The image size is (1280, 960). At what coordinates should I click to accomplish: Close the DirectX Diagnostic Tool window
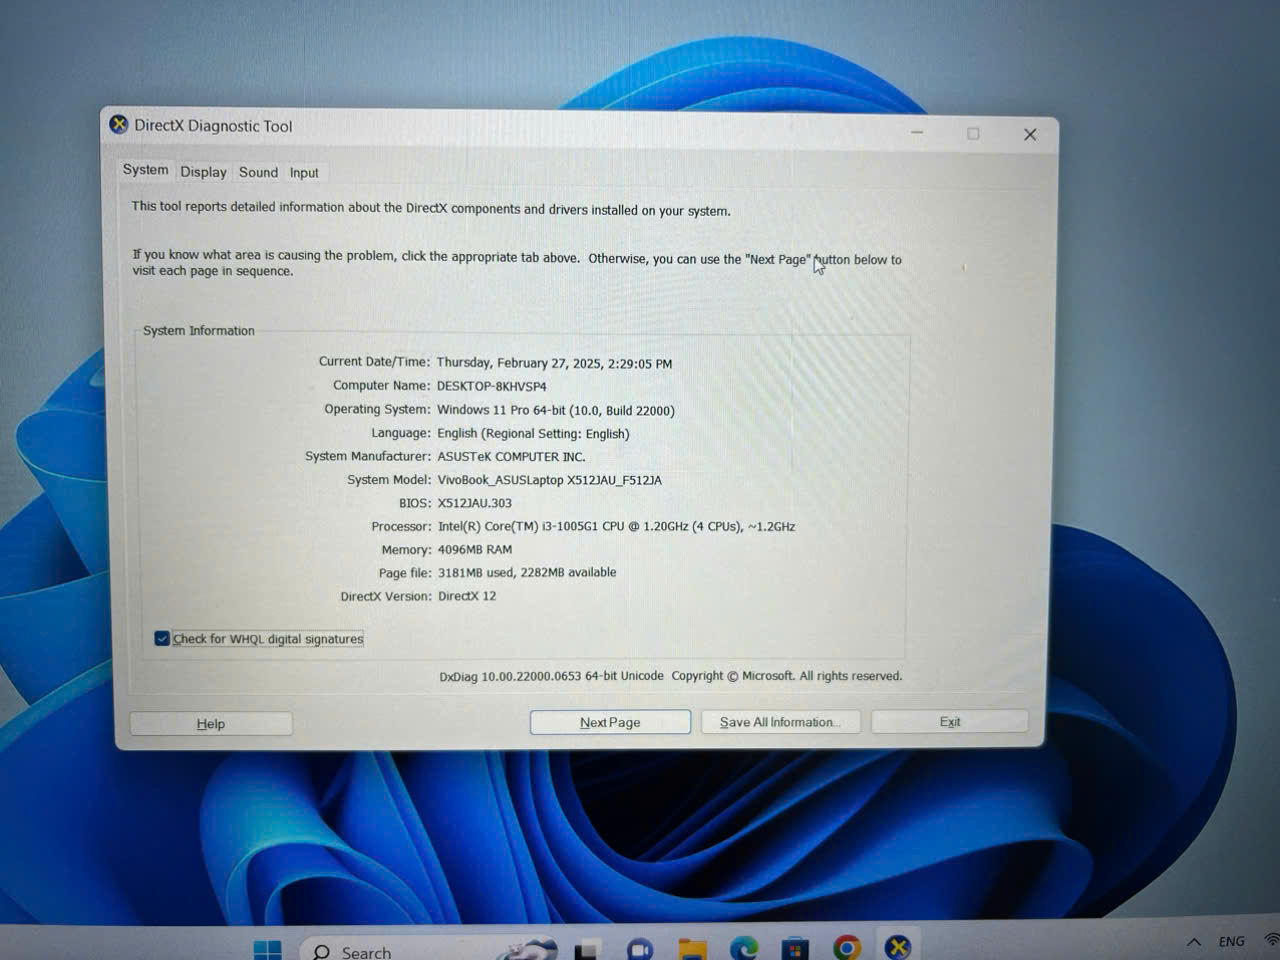[1030, 134]
